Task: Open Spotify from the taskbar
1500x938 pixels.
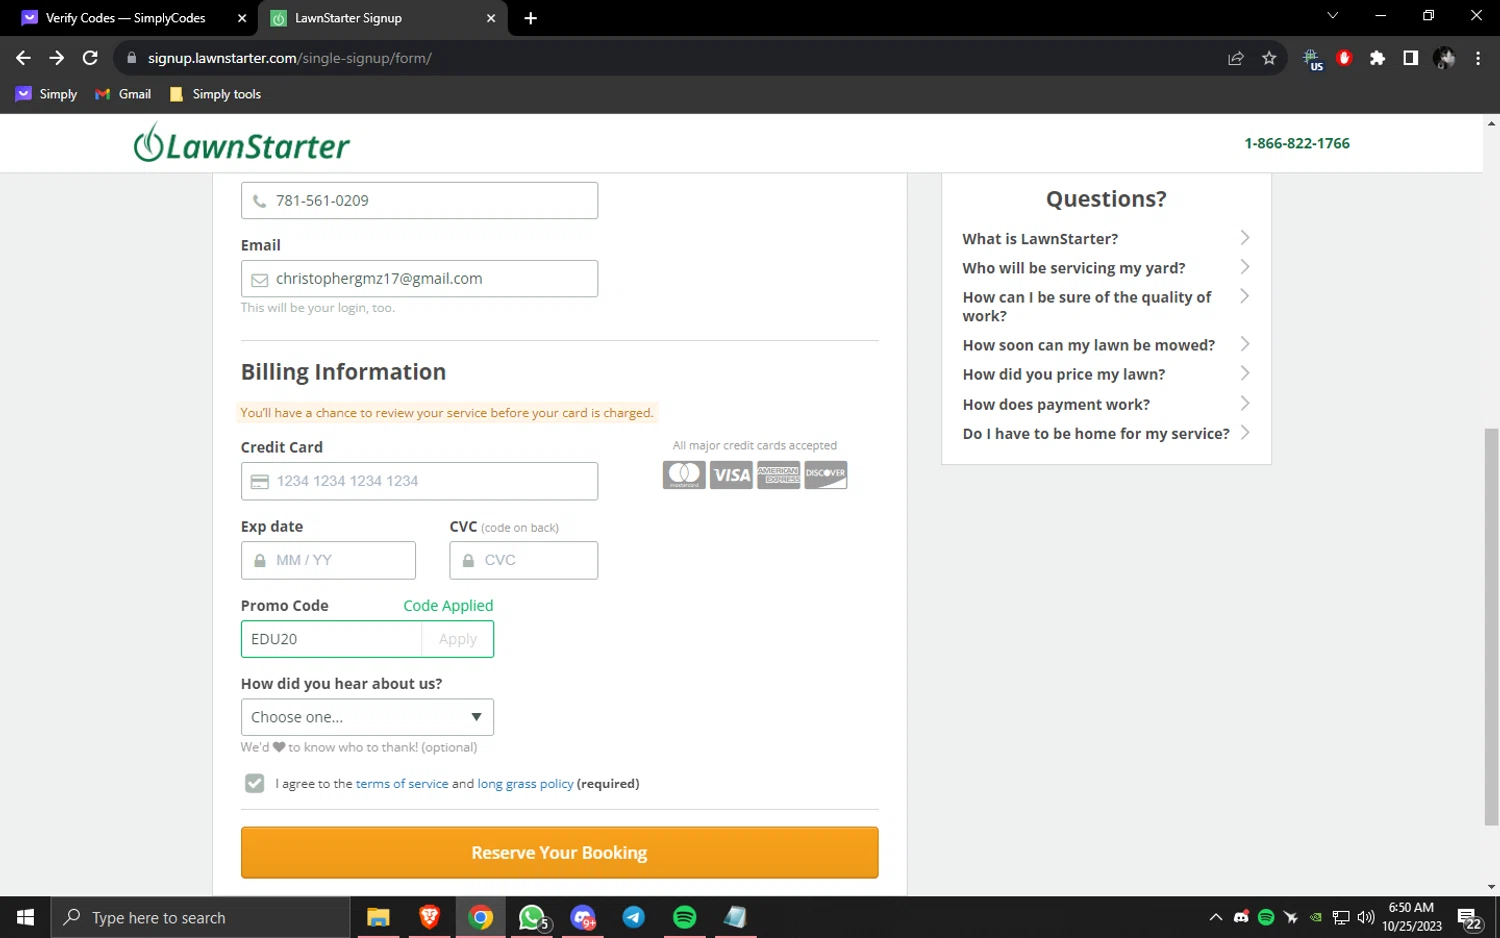Action: click(x=685, y=917)
